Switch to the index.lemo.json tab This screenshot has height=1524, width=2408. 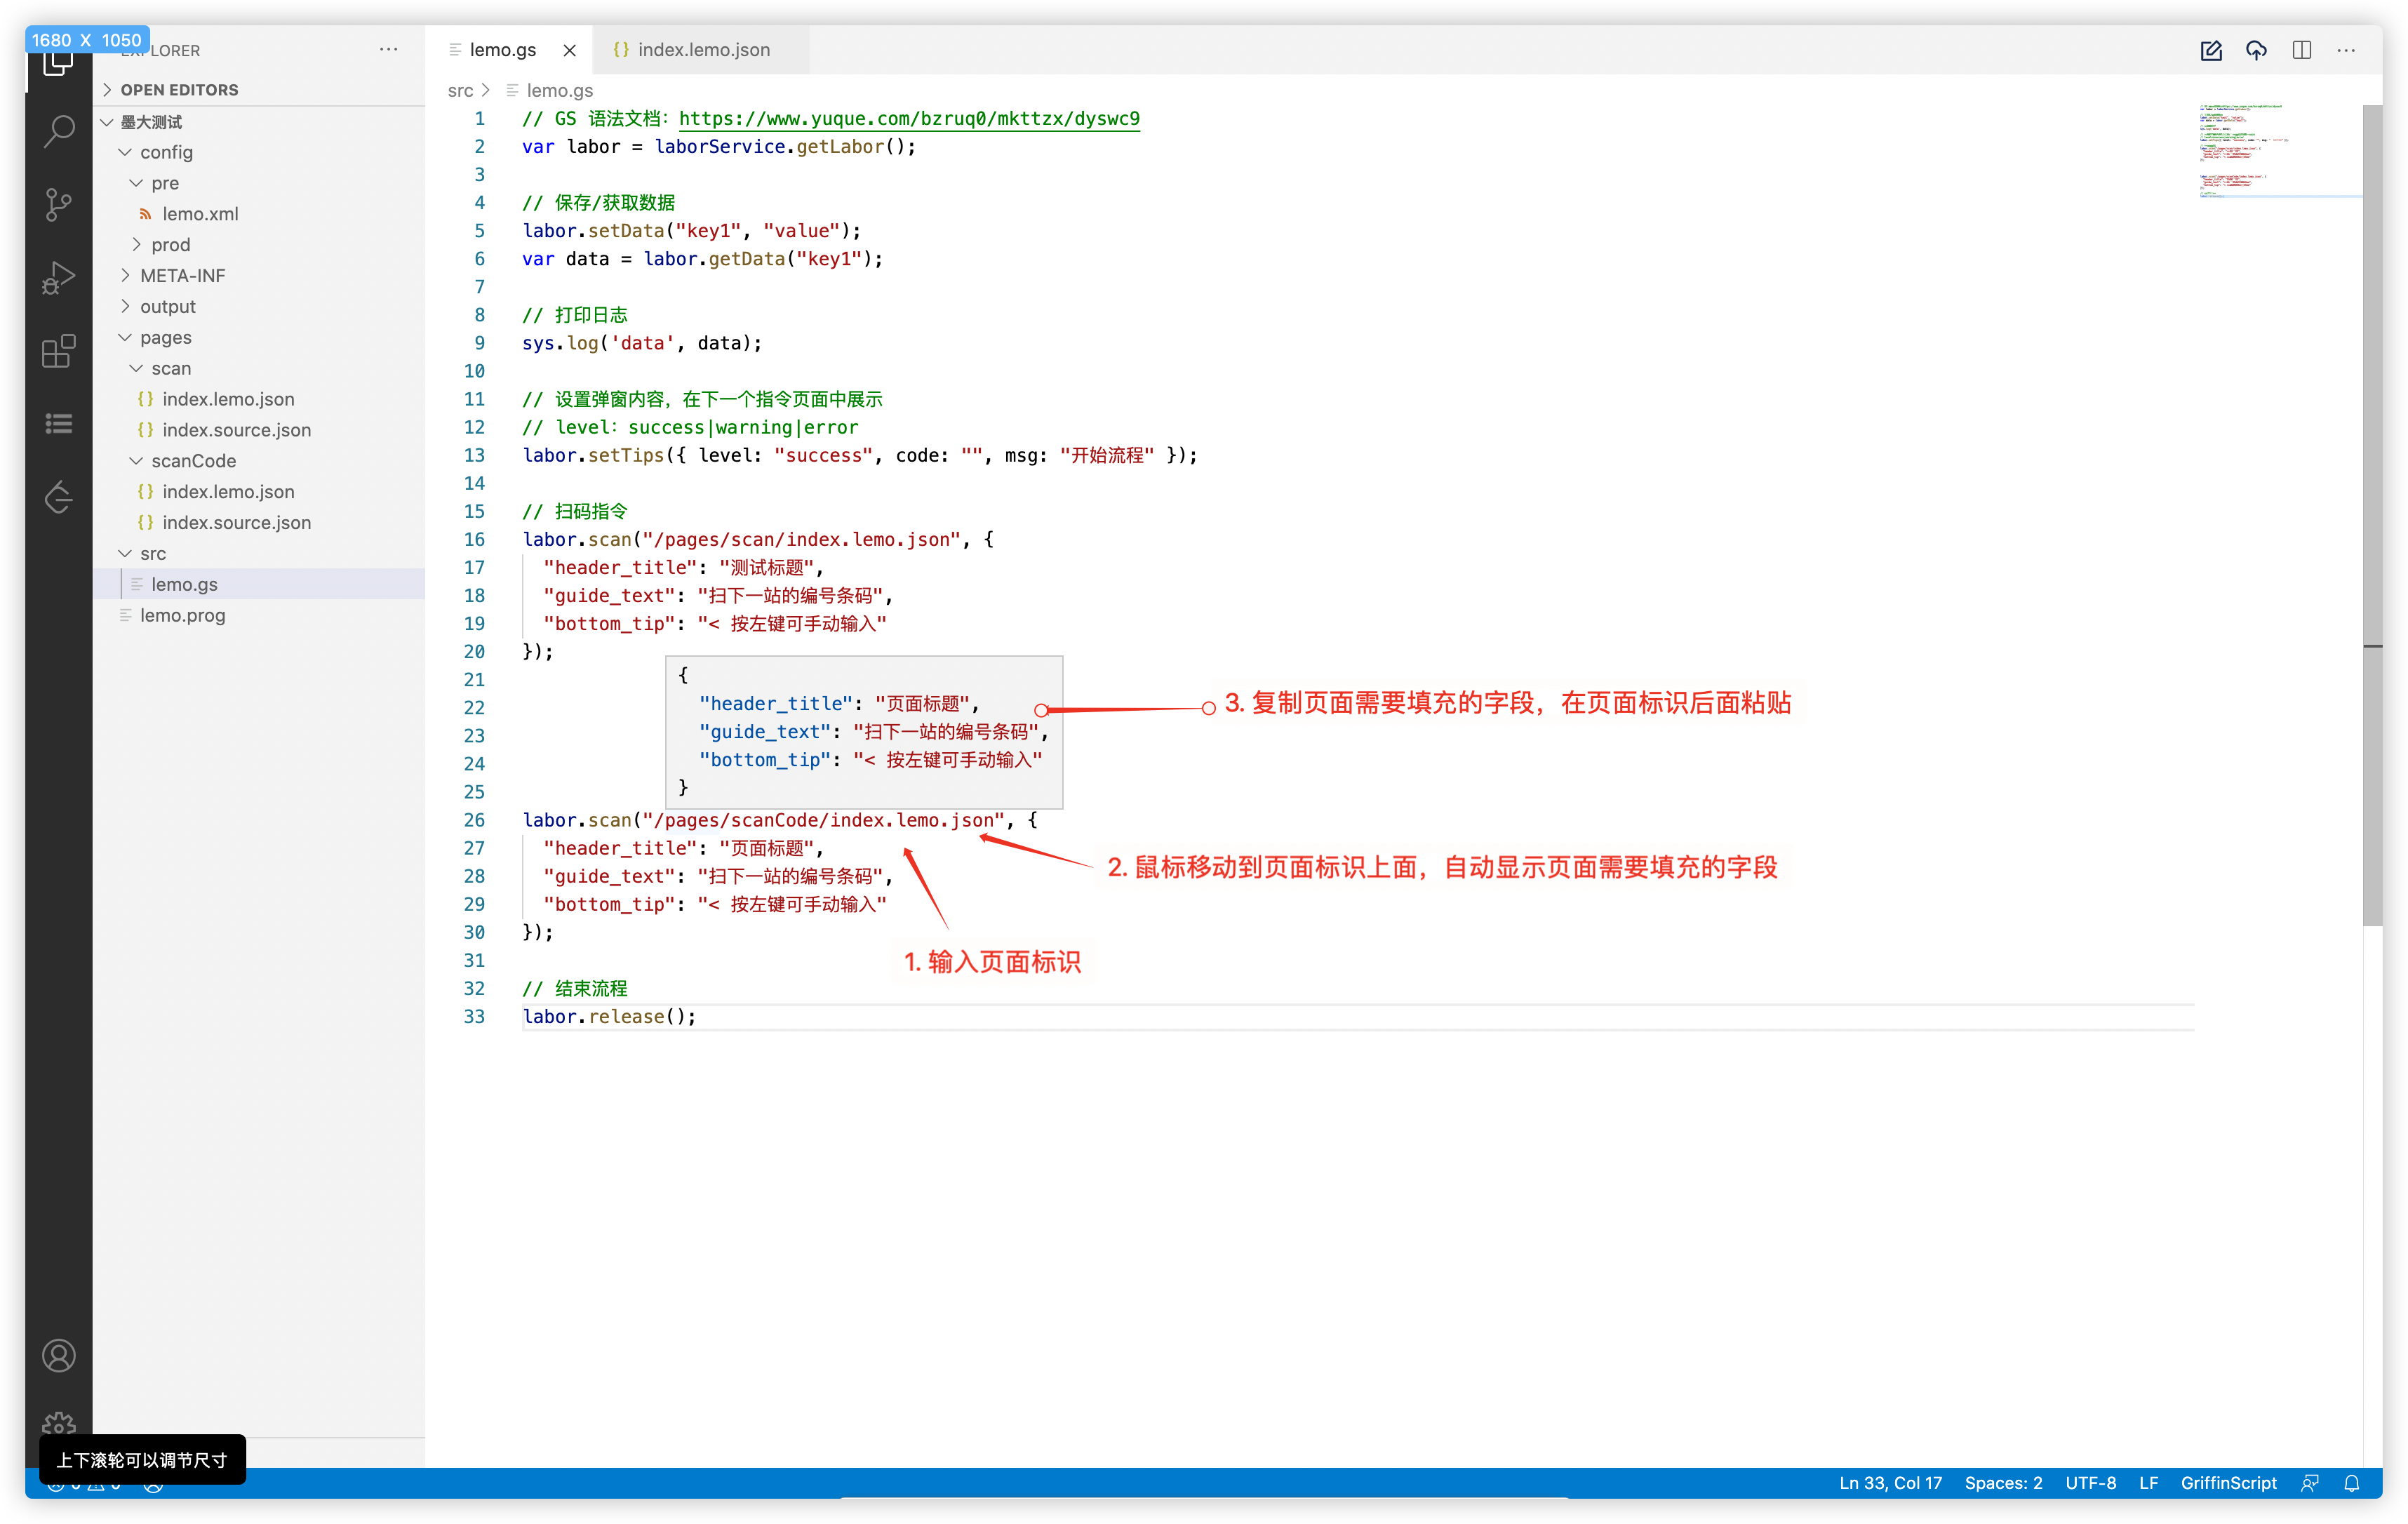click(x=703, y=50)
